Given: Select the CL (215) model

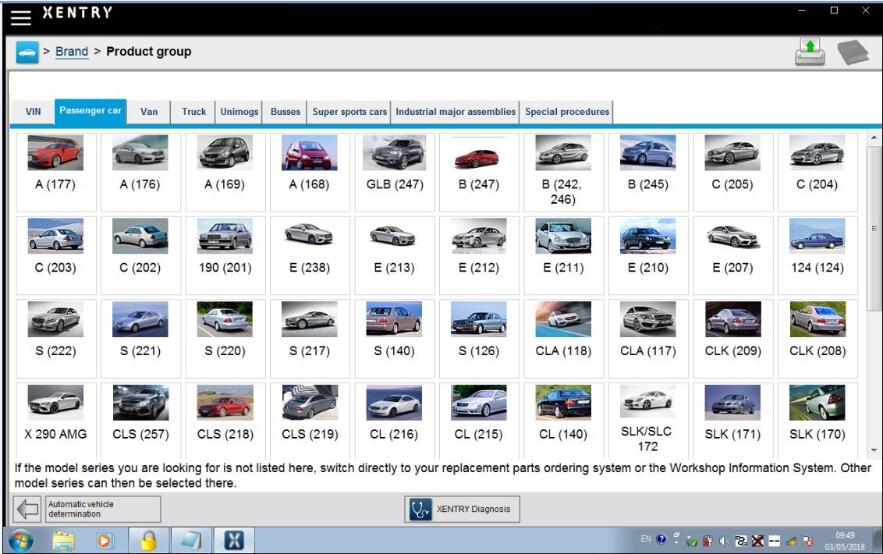Looking at the screenshot, I should coord(479,420).
